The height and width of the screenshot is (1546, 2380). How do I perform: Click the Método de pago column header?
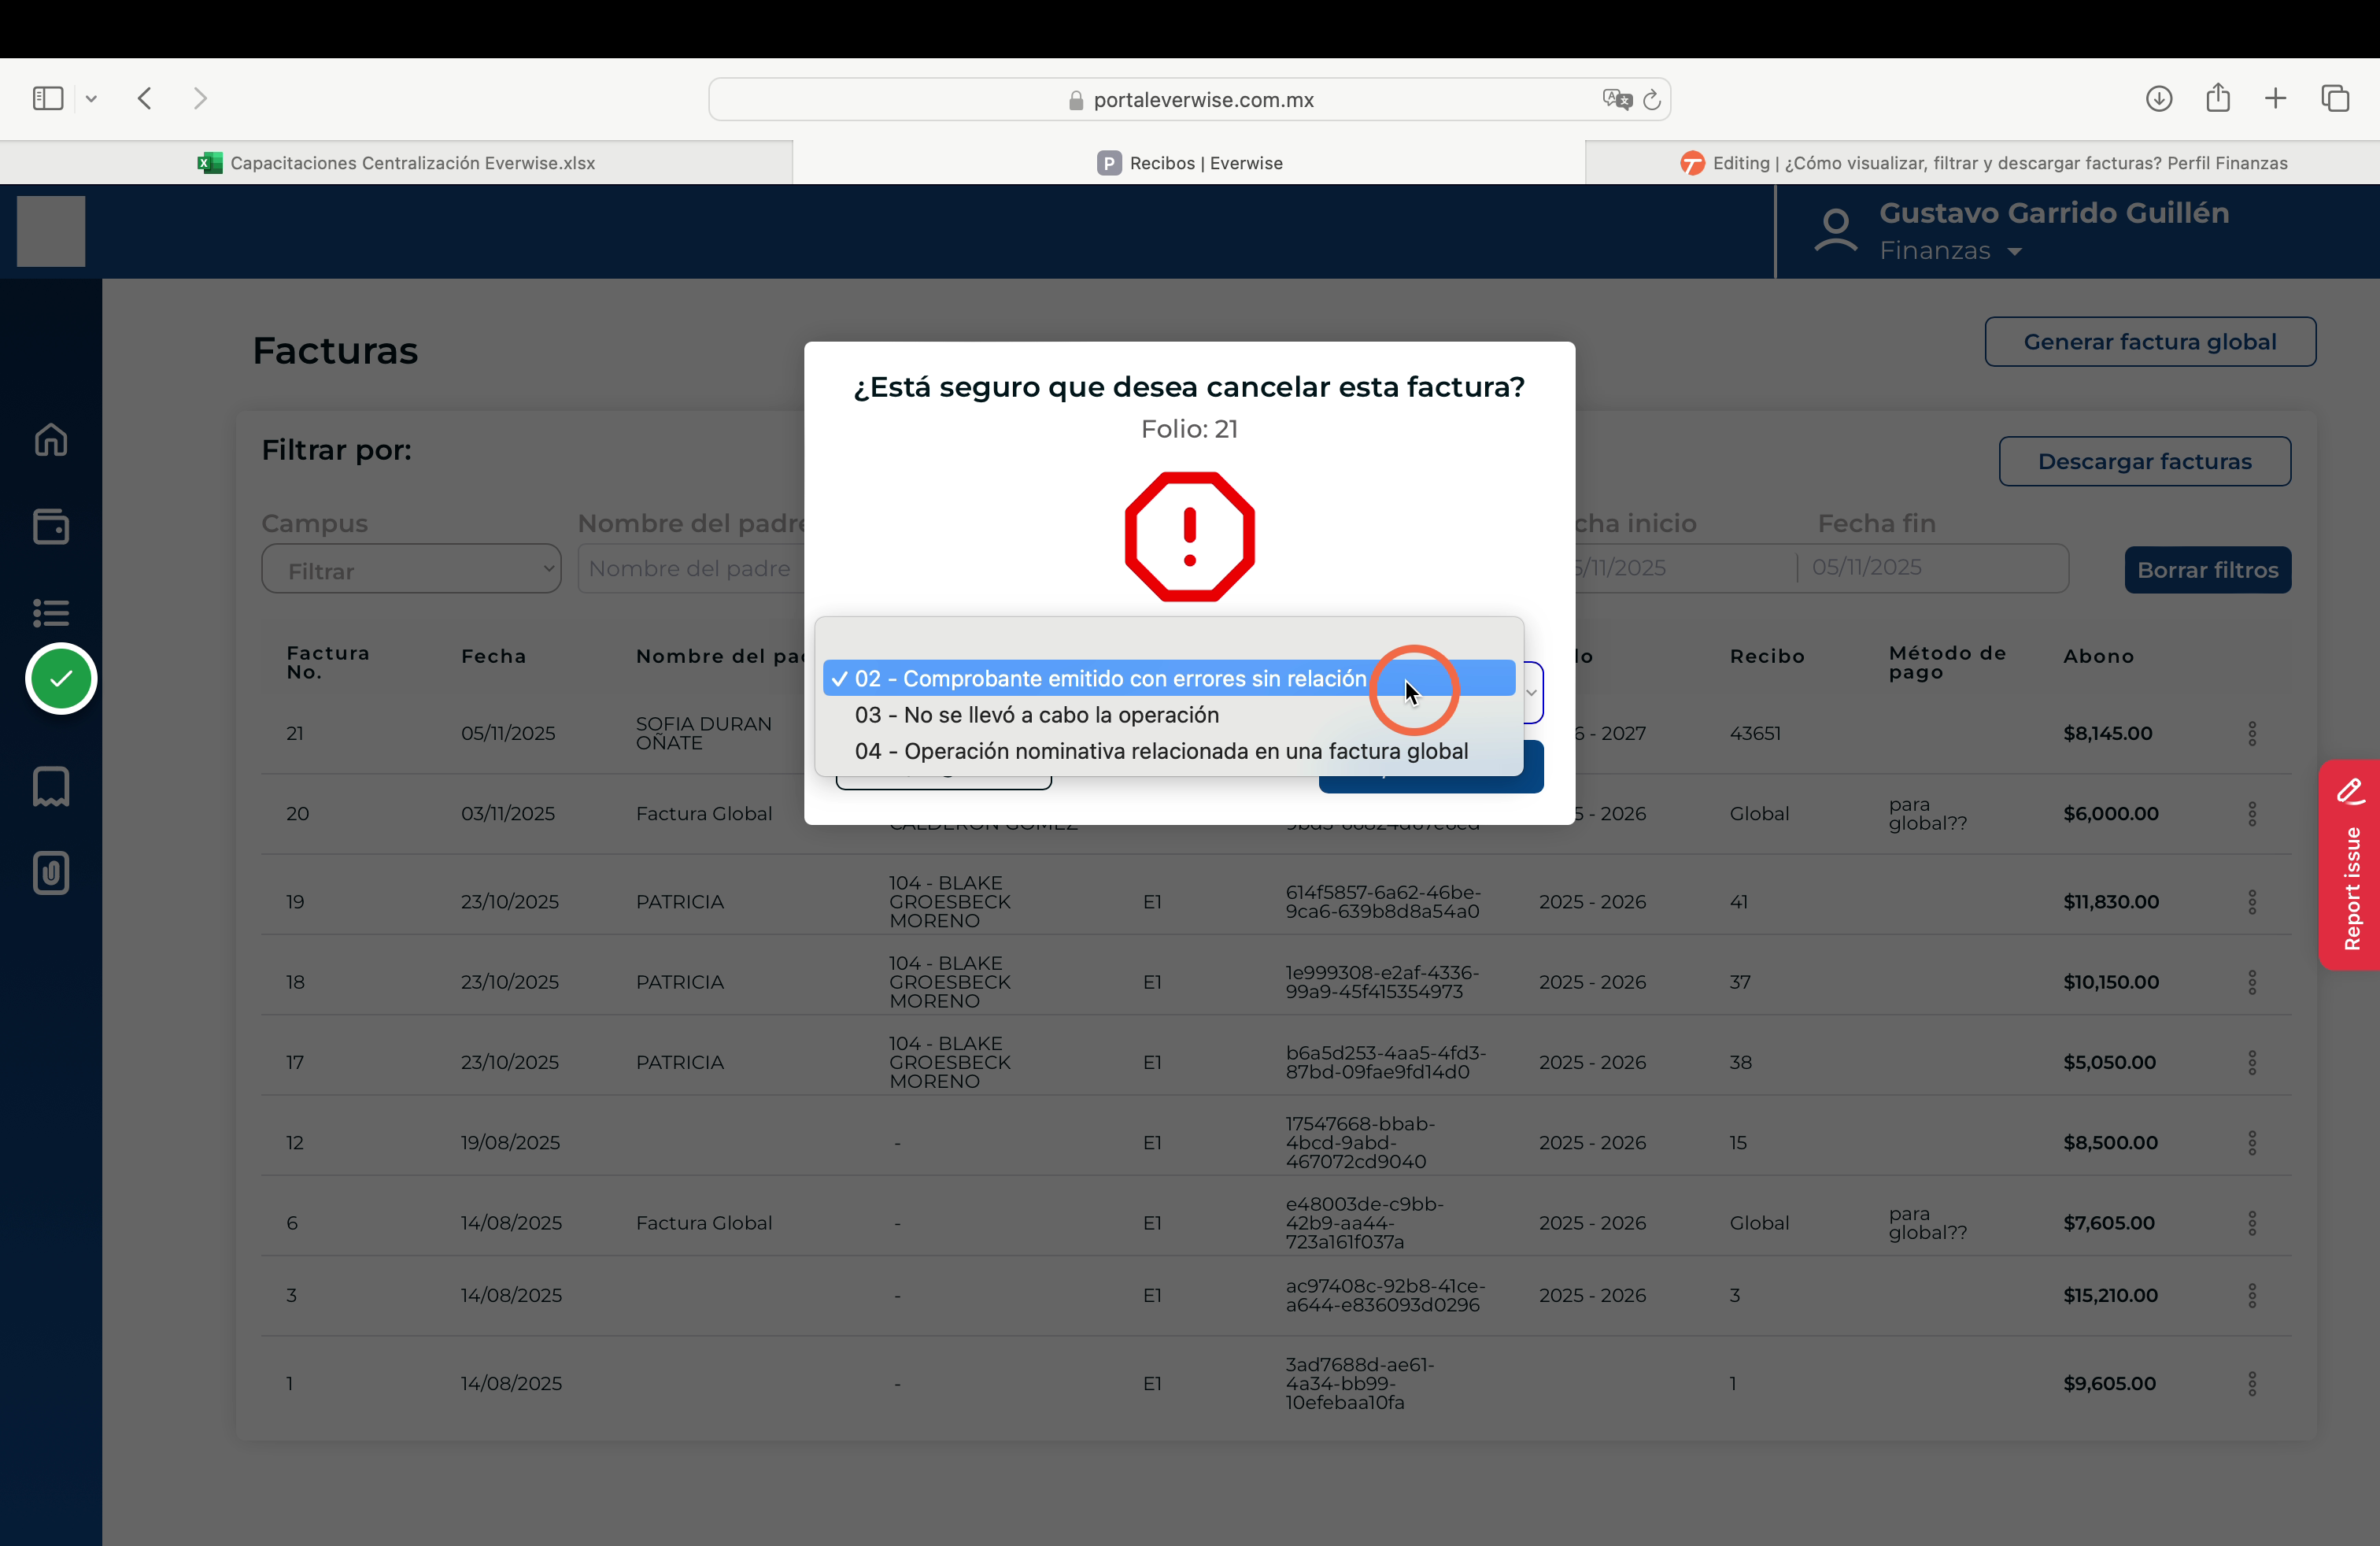pyautogui.click(x=1947, y=662)
